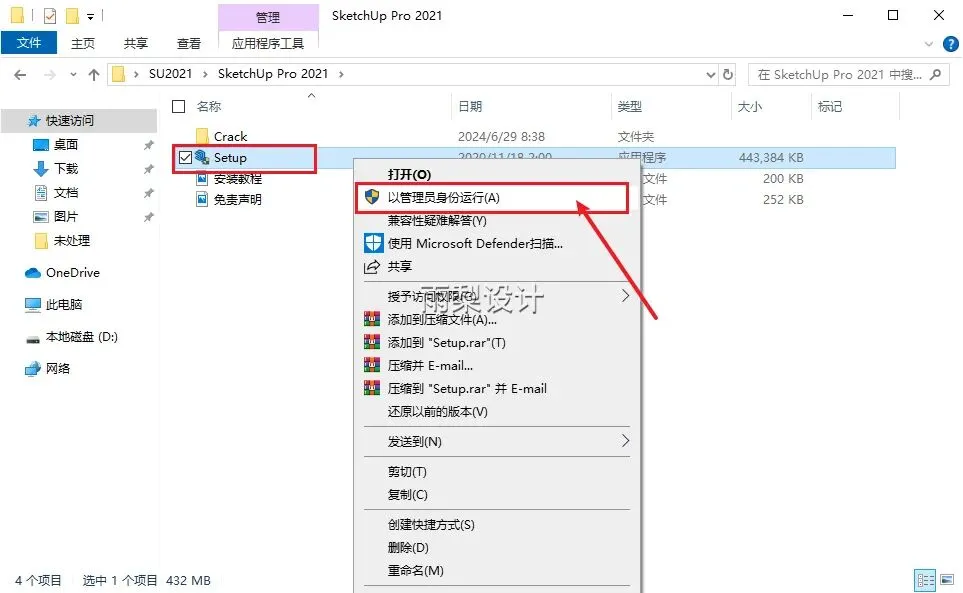Image resolution: width=963 pixels, height=593 pixels.
Task: Click the Forward navigation arrow
Action: coord(49,75)
